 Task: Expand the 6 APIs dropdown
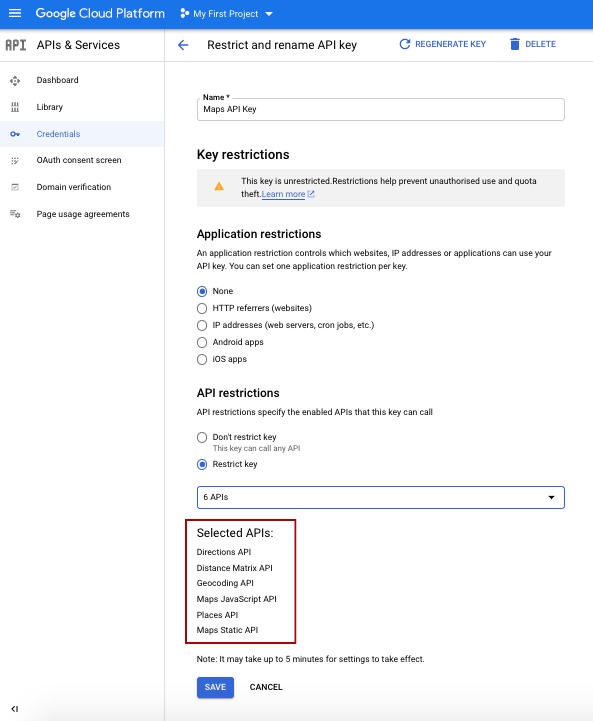tap(381, 498)
